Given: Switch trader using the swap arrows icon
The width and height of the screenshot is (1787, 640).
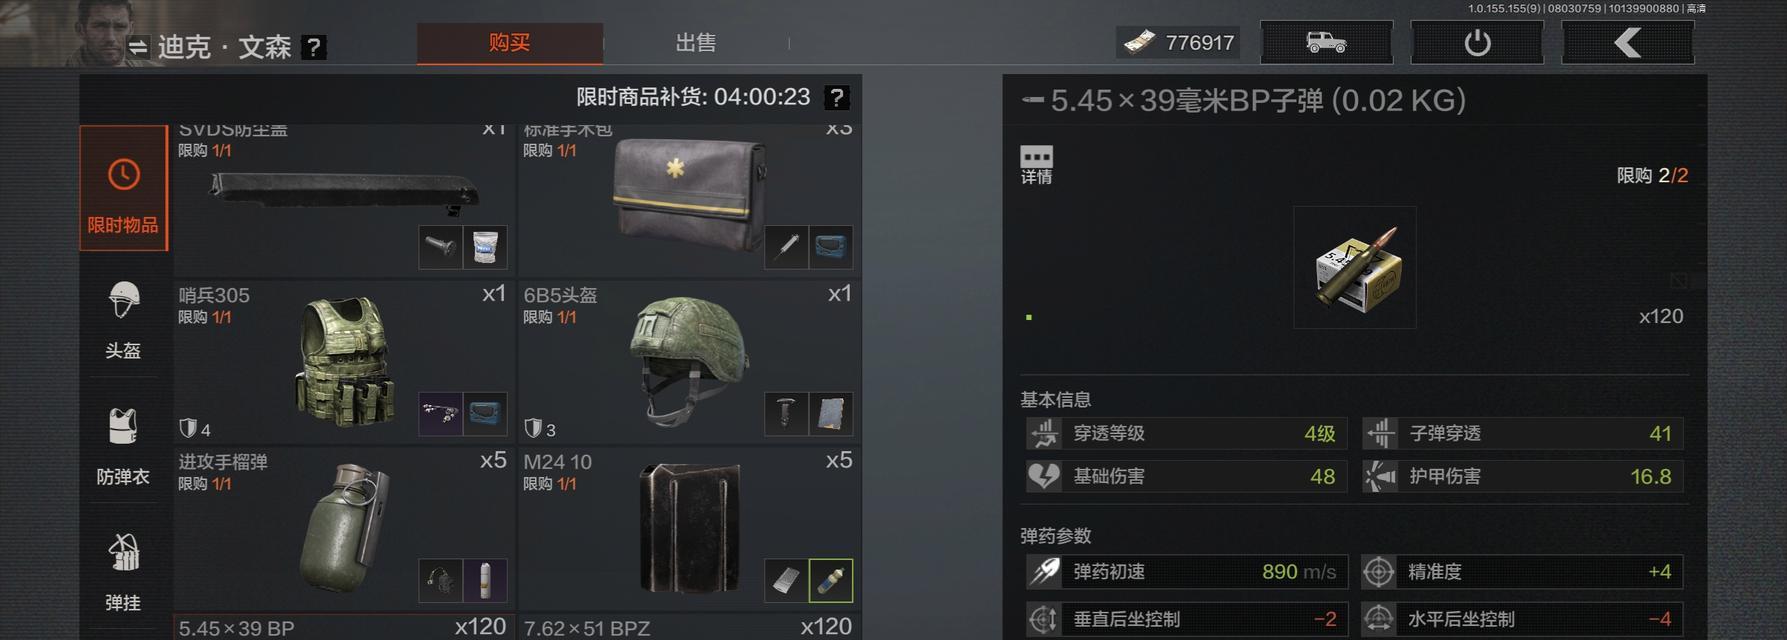Looking at the screenshot, I should coord(138,47).
